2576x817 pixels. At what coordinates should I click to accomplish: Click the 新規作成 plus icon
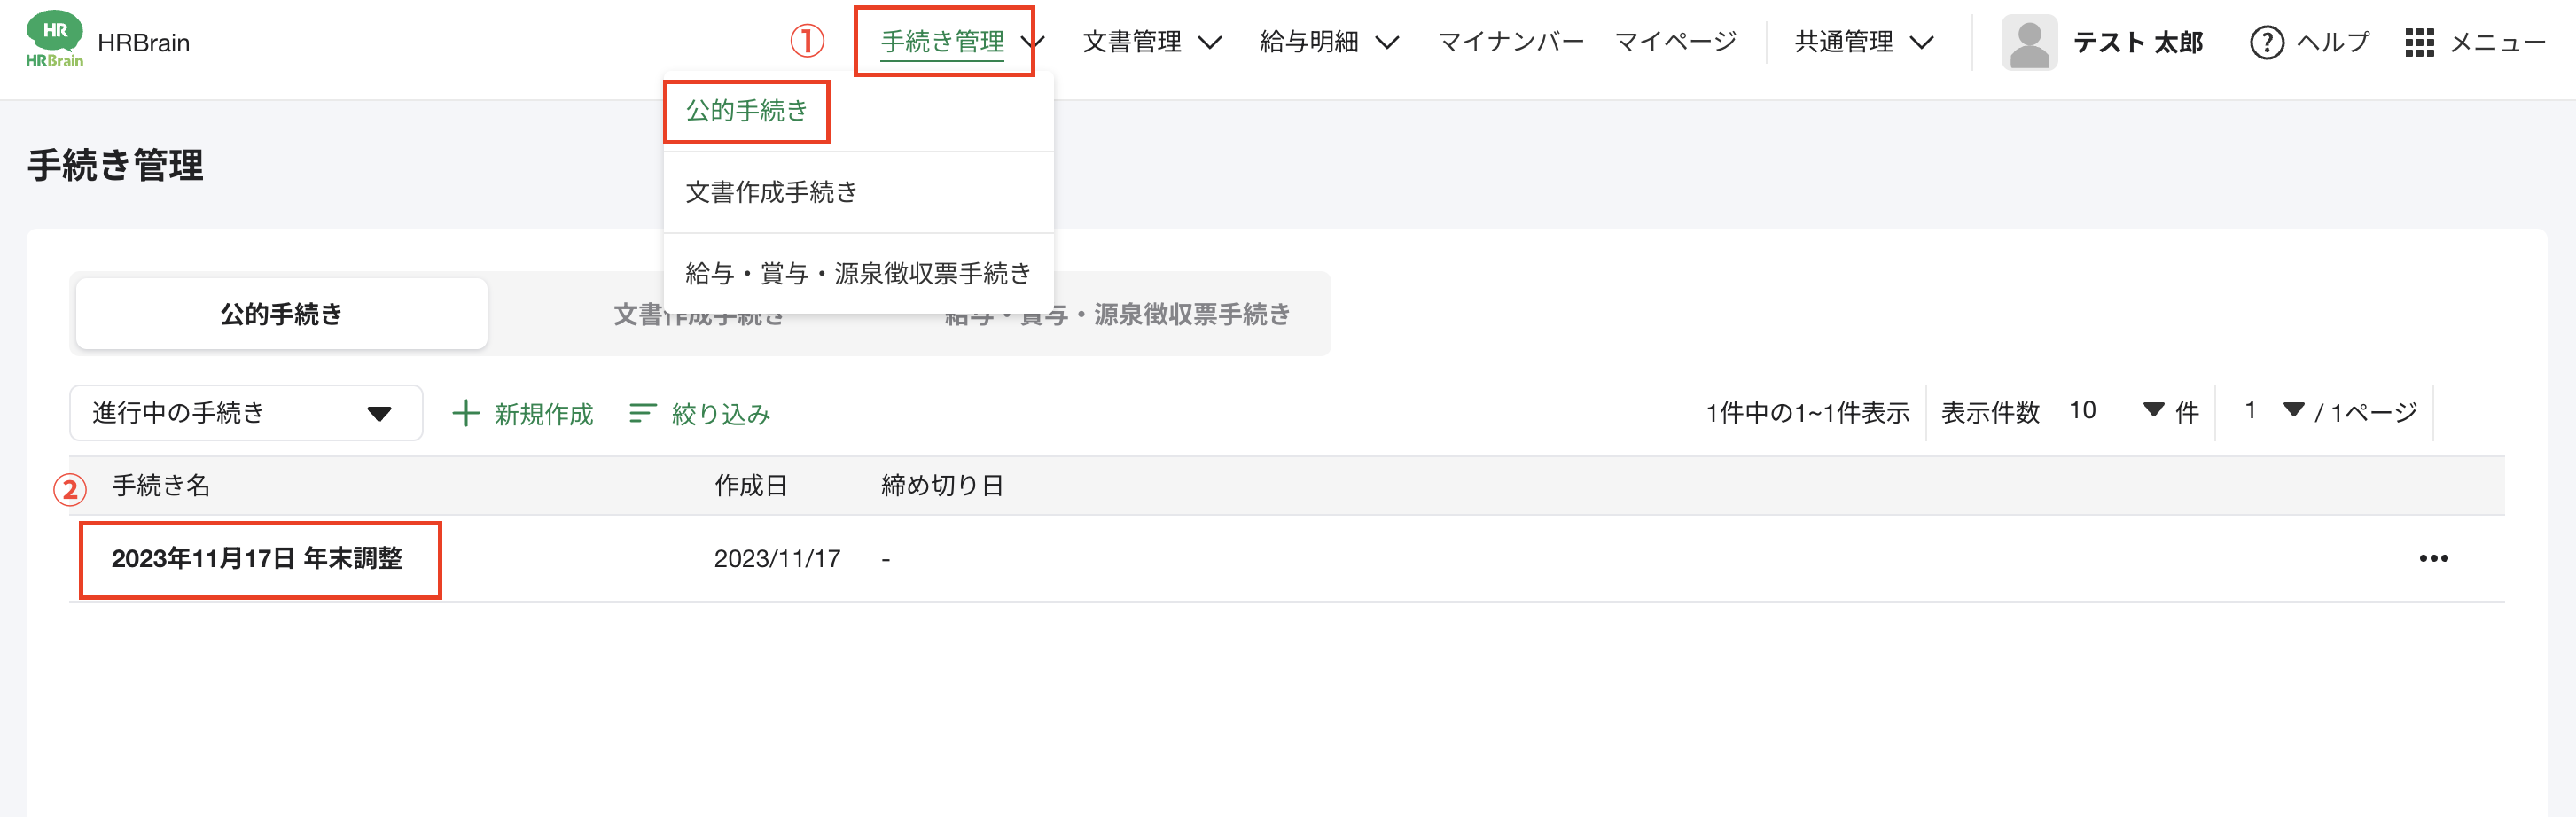point(468,412)
